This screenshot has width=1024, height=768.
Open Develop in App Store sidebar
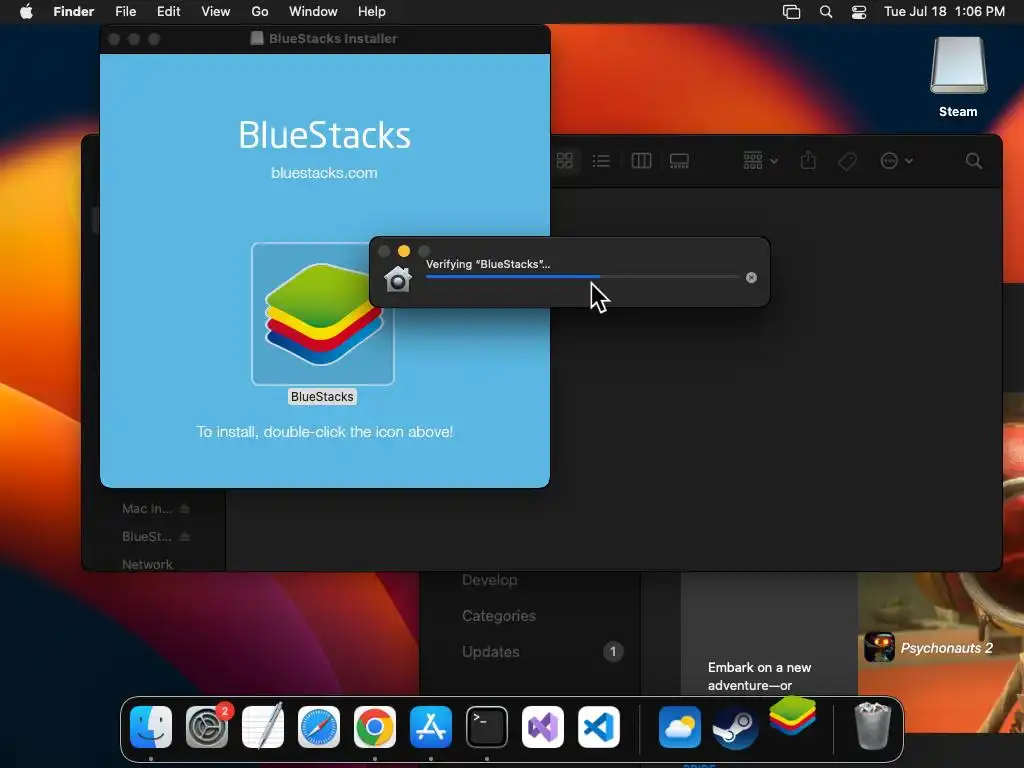[489, 580]
